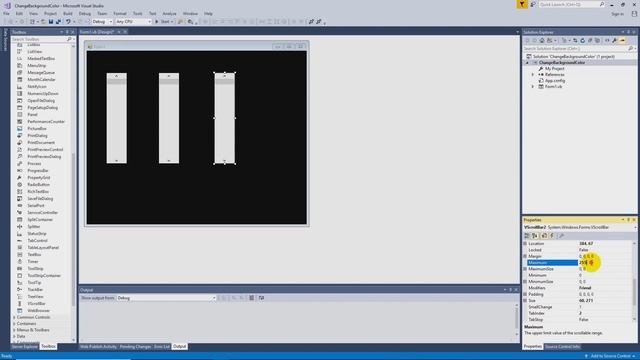Expand the Size property row

point(525,300)
